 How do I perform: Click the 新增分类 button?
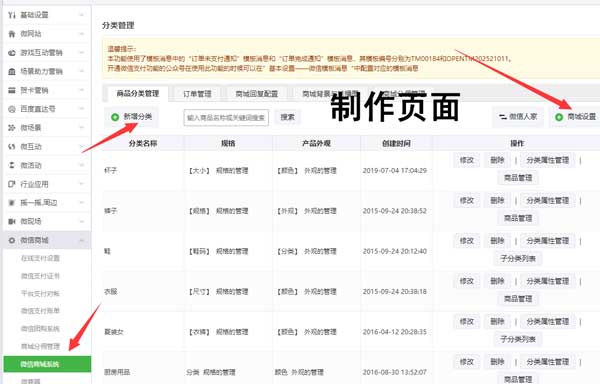pos(131,117)
